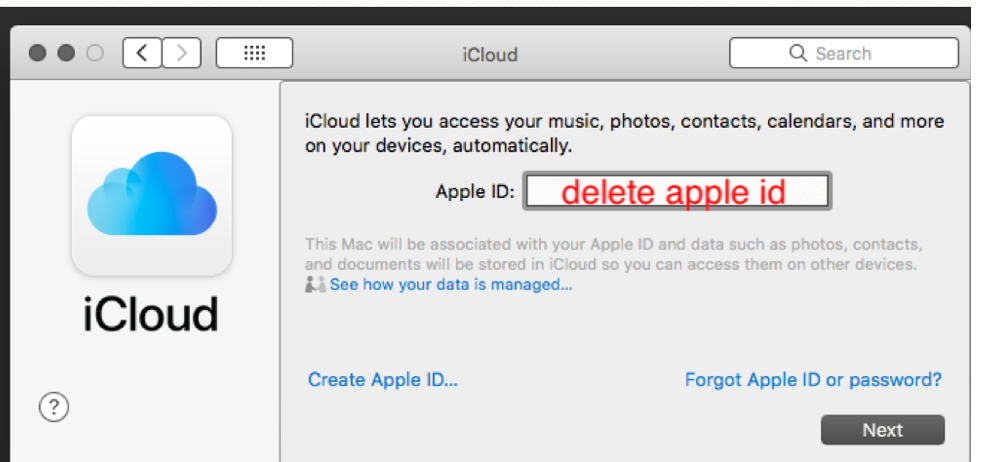Viewport: 988px width, 462px height.
Task: Close the iCloud preferences window
Action: click(38, 54)
